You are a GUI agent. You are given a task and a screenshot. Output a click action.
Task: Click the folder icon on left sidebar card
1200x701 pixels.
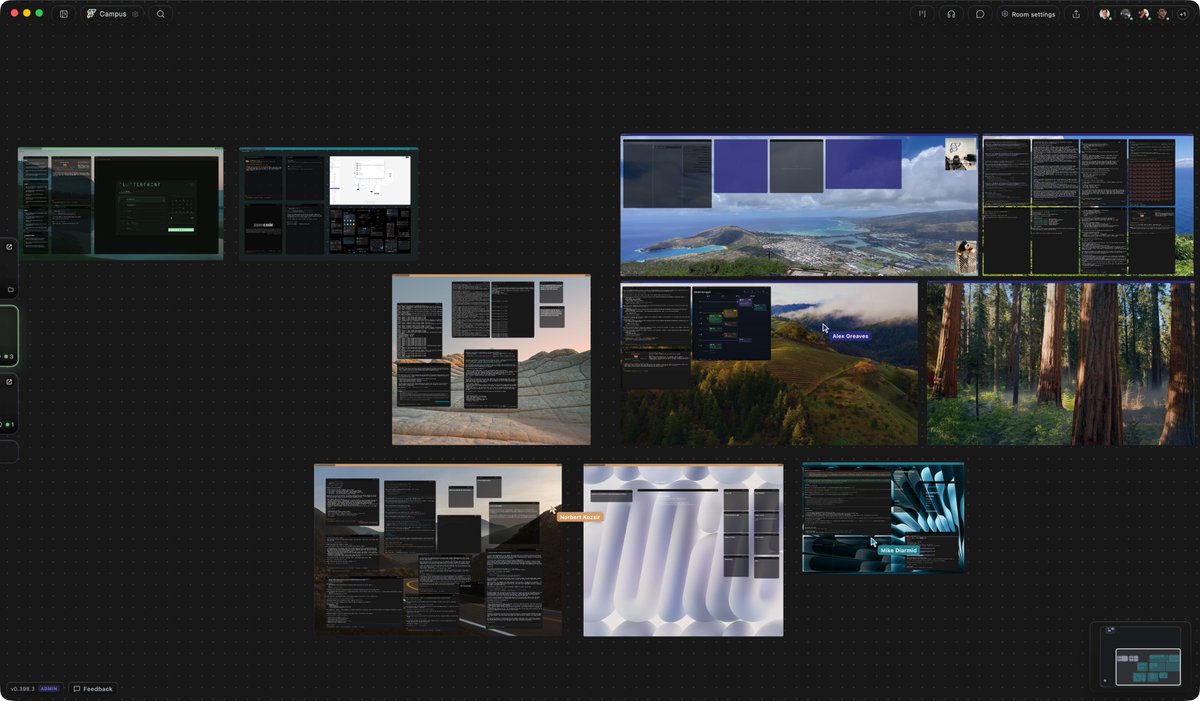tap(10, 290)
